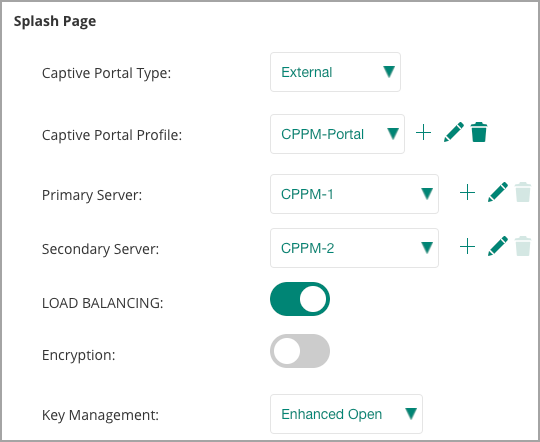Click the Secondary Server trash icon

click(x=523, y=246)
